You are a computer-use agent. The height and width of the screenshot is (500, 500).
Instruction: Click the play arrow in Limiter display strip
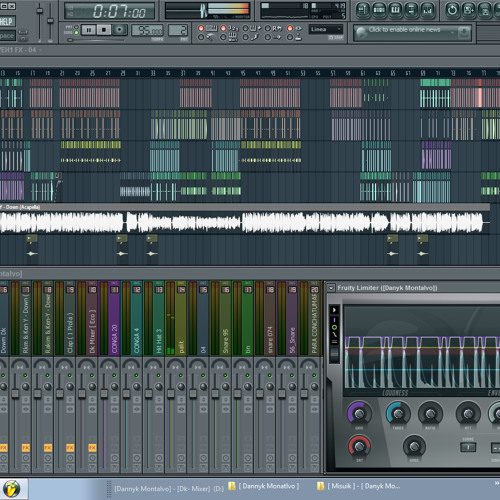334,310
